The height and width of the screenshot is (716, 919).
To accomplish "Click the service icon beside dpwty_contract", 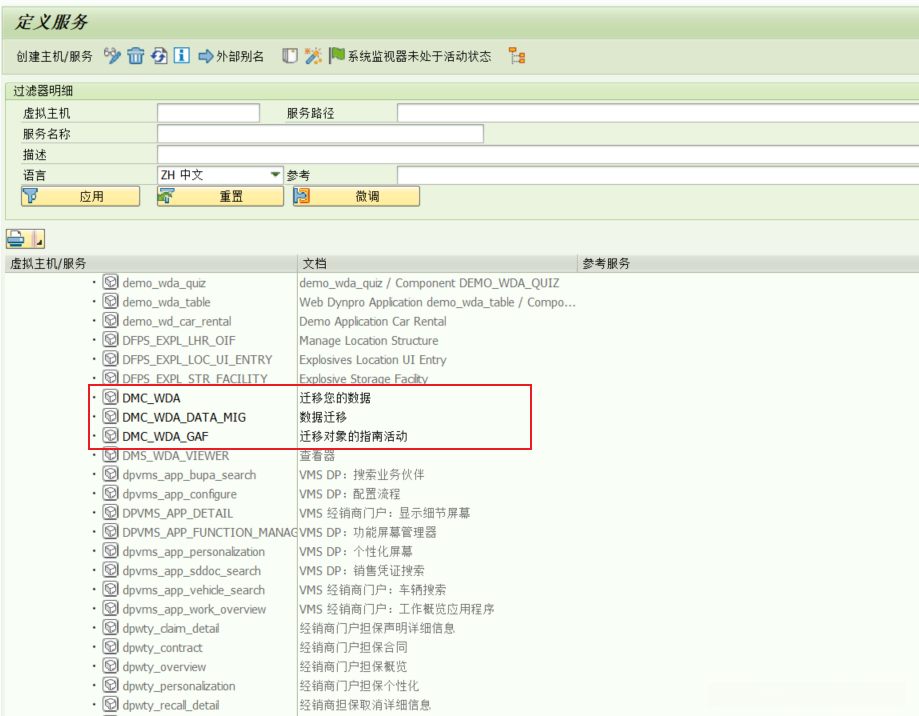I will (x=110, y=647).
